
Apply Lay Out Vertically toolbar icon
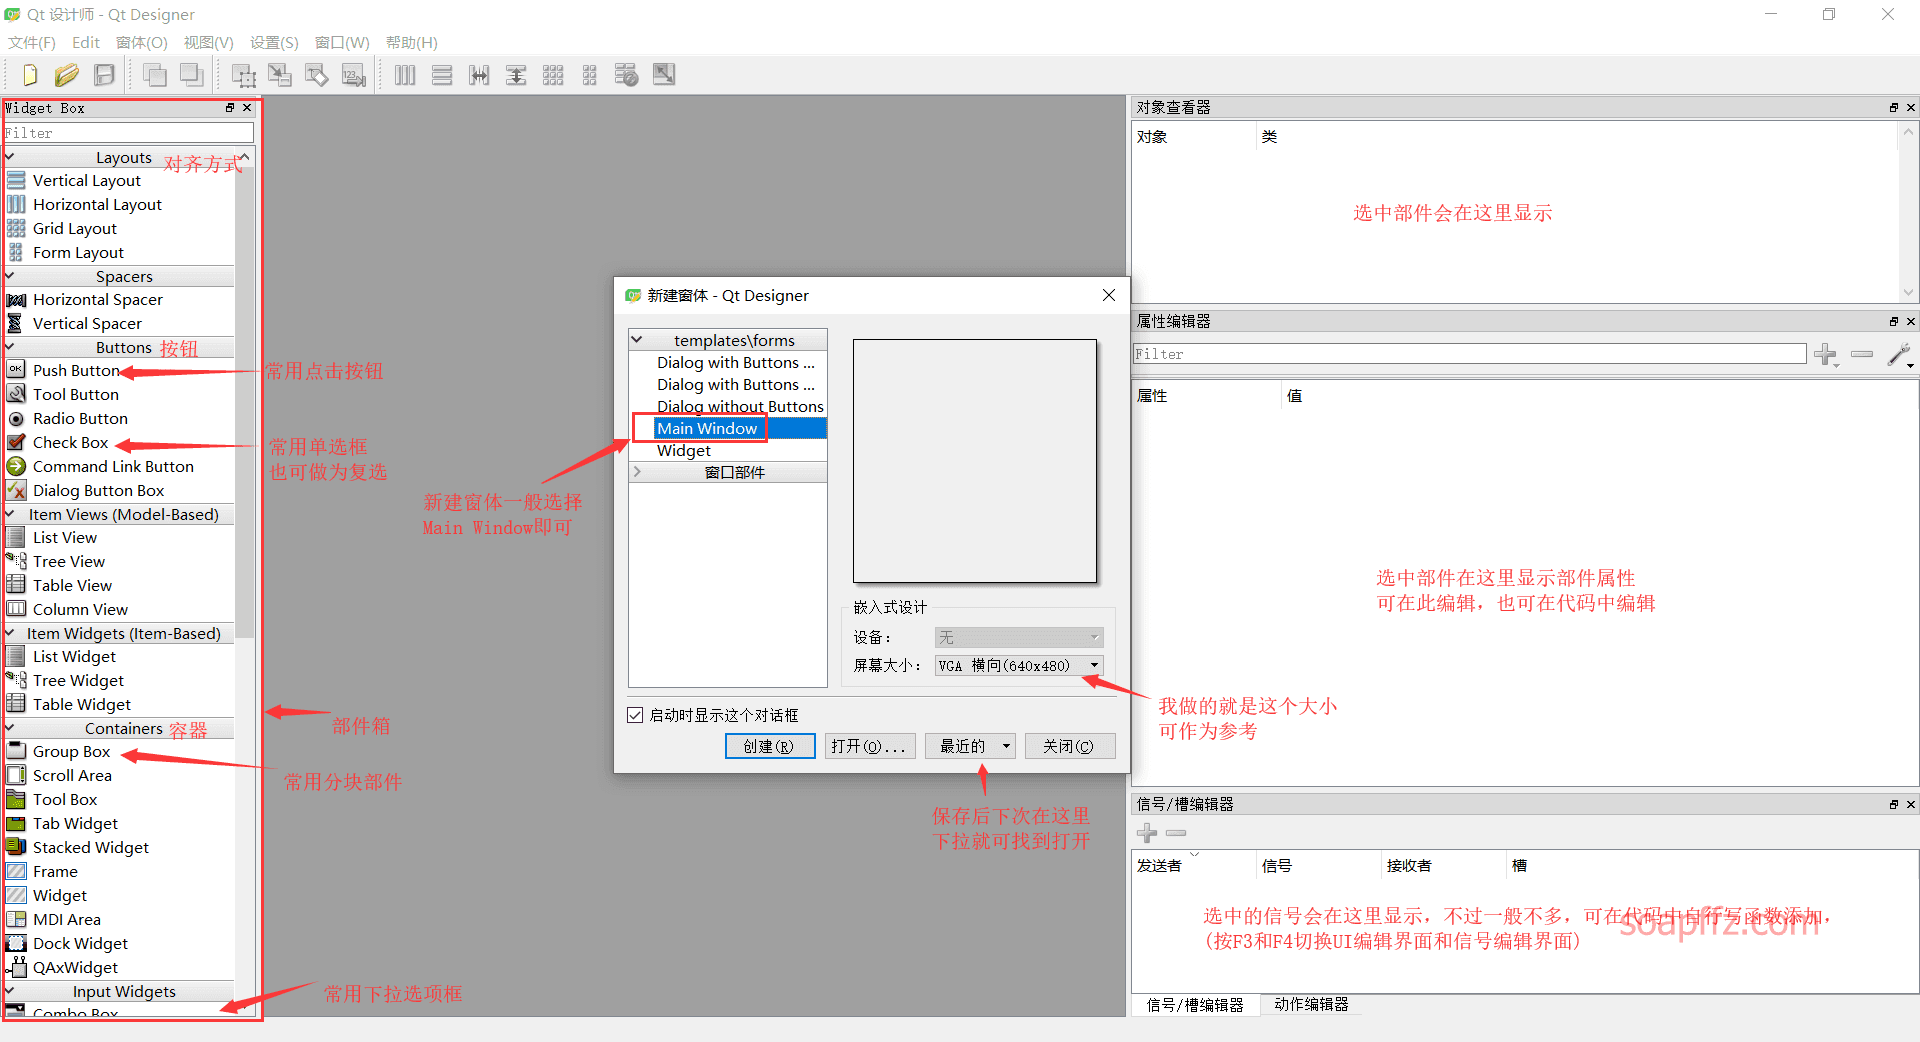tap(442, 75)
